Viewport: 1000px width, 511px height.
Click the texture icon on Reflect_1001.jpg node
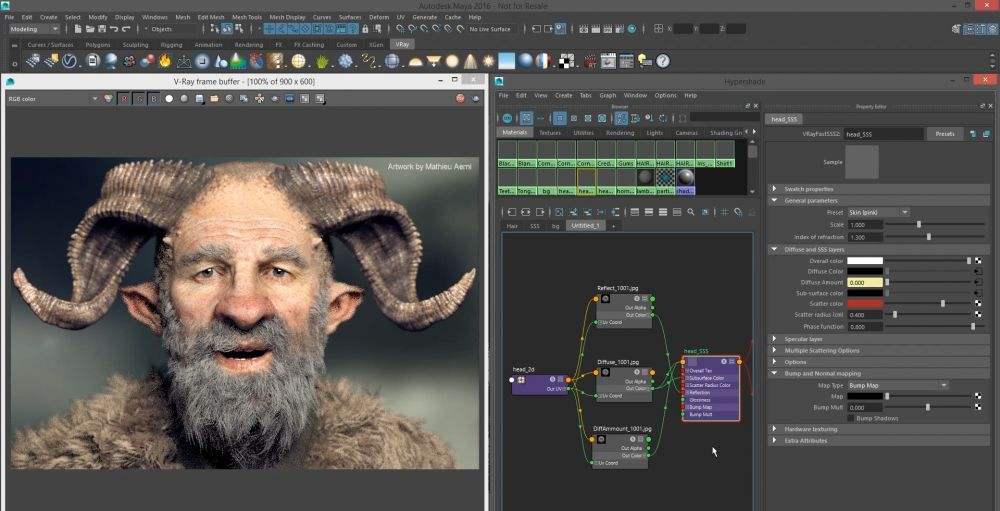[605, 298]
